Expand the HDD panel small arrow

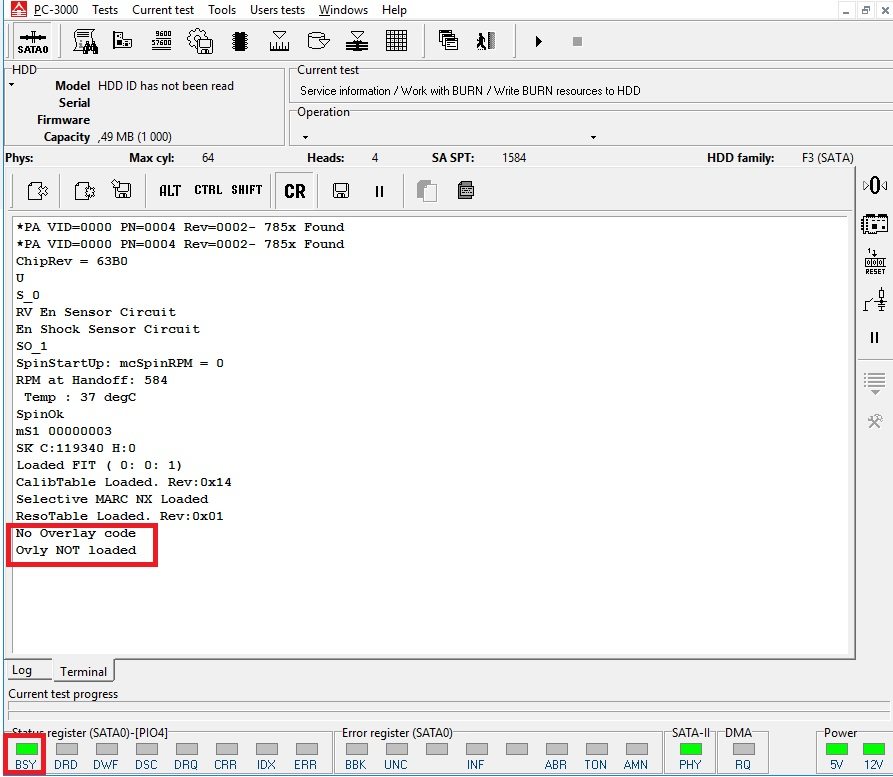click(x=11, y=85)
